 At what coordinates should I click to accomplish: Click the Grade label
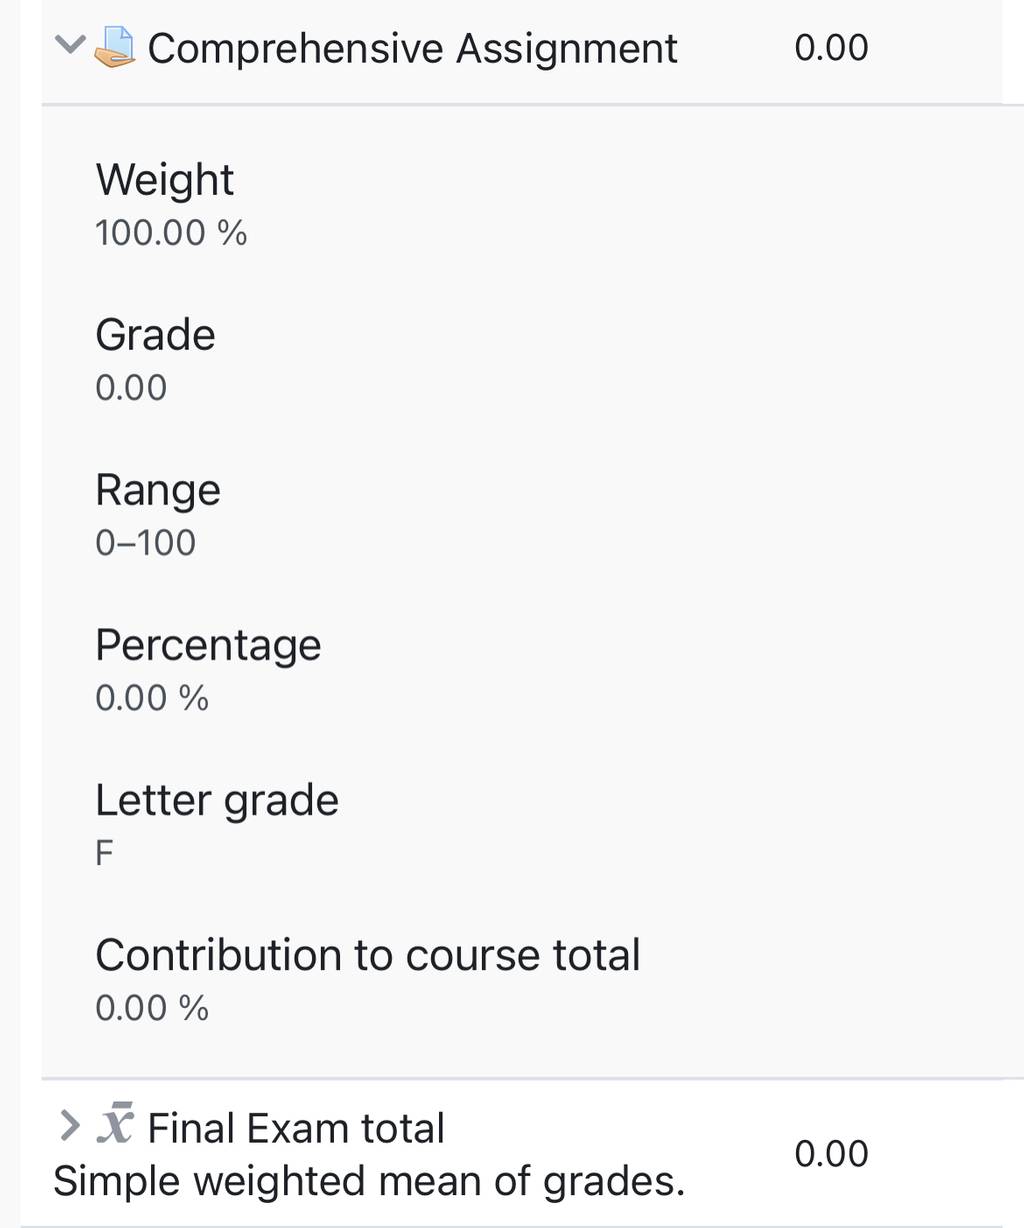click(x=155, y=335)
